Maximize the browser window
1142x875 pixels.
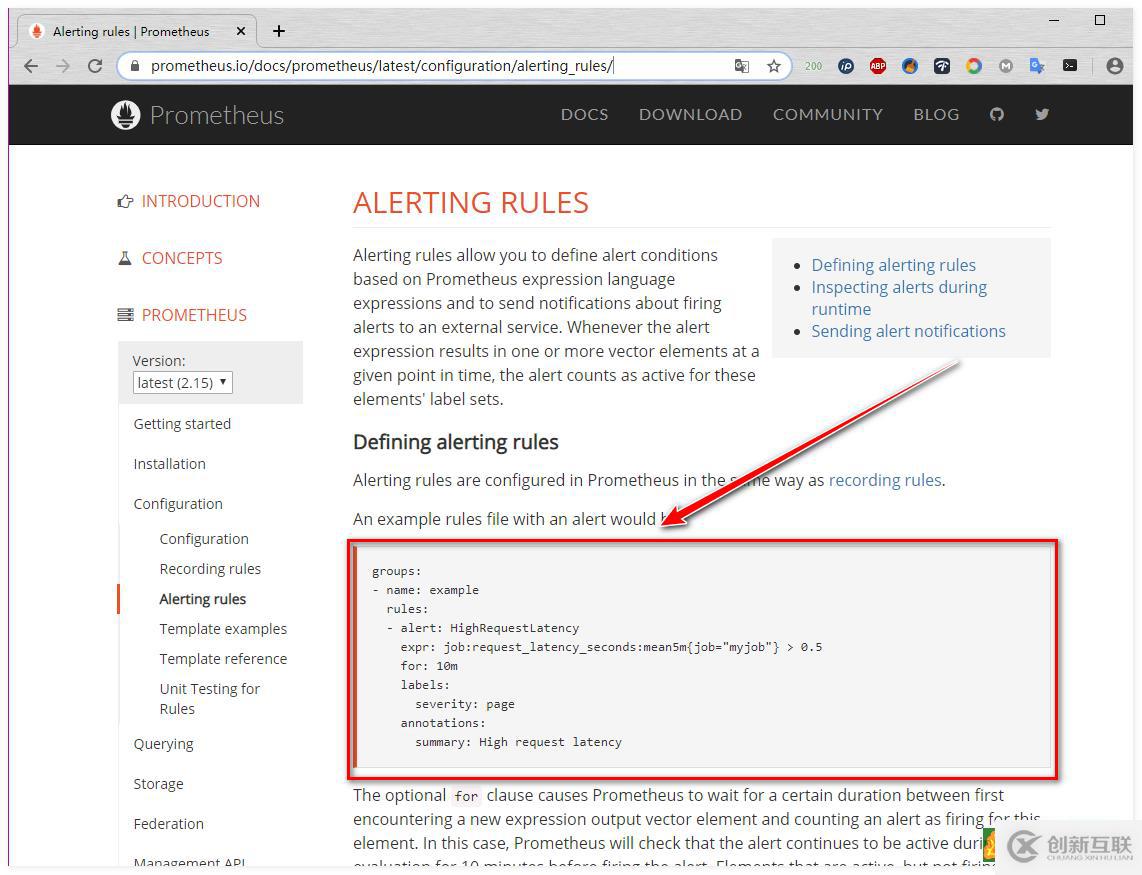[1100, 20]
